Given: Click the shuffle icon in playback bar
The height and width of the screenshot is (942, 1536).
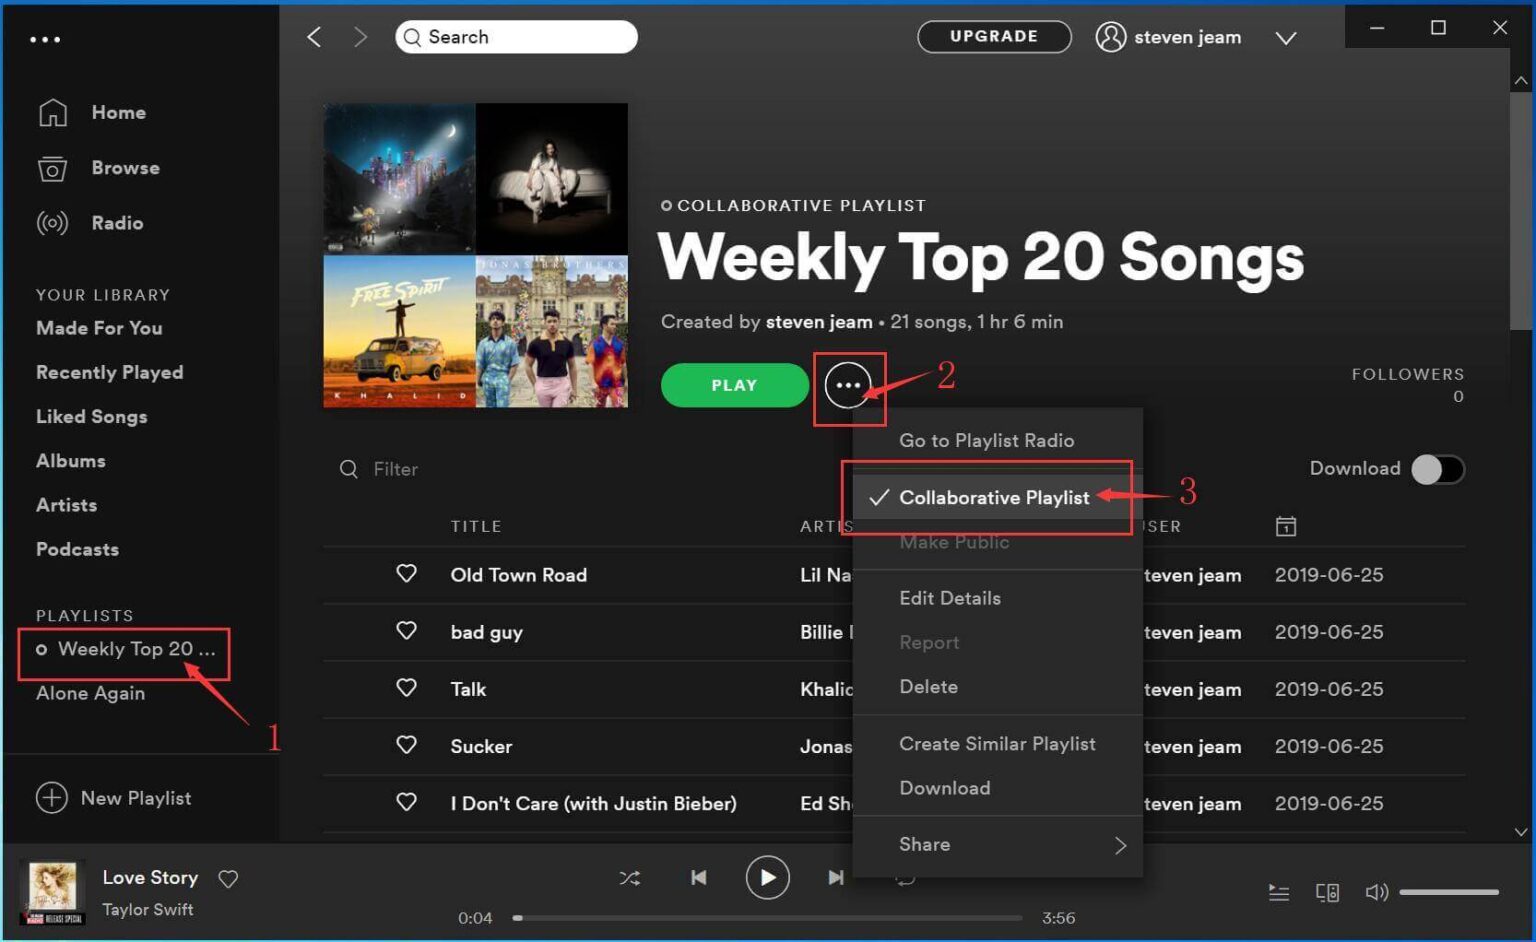Looking at the screenshot, I should click(629, 878).
